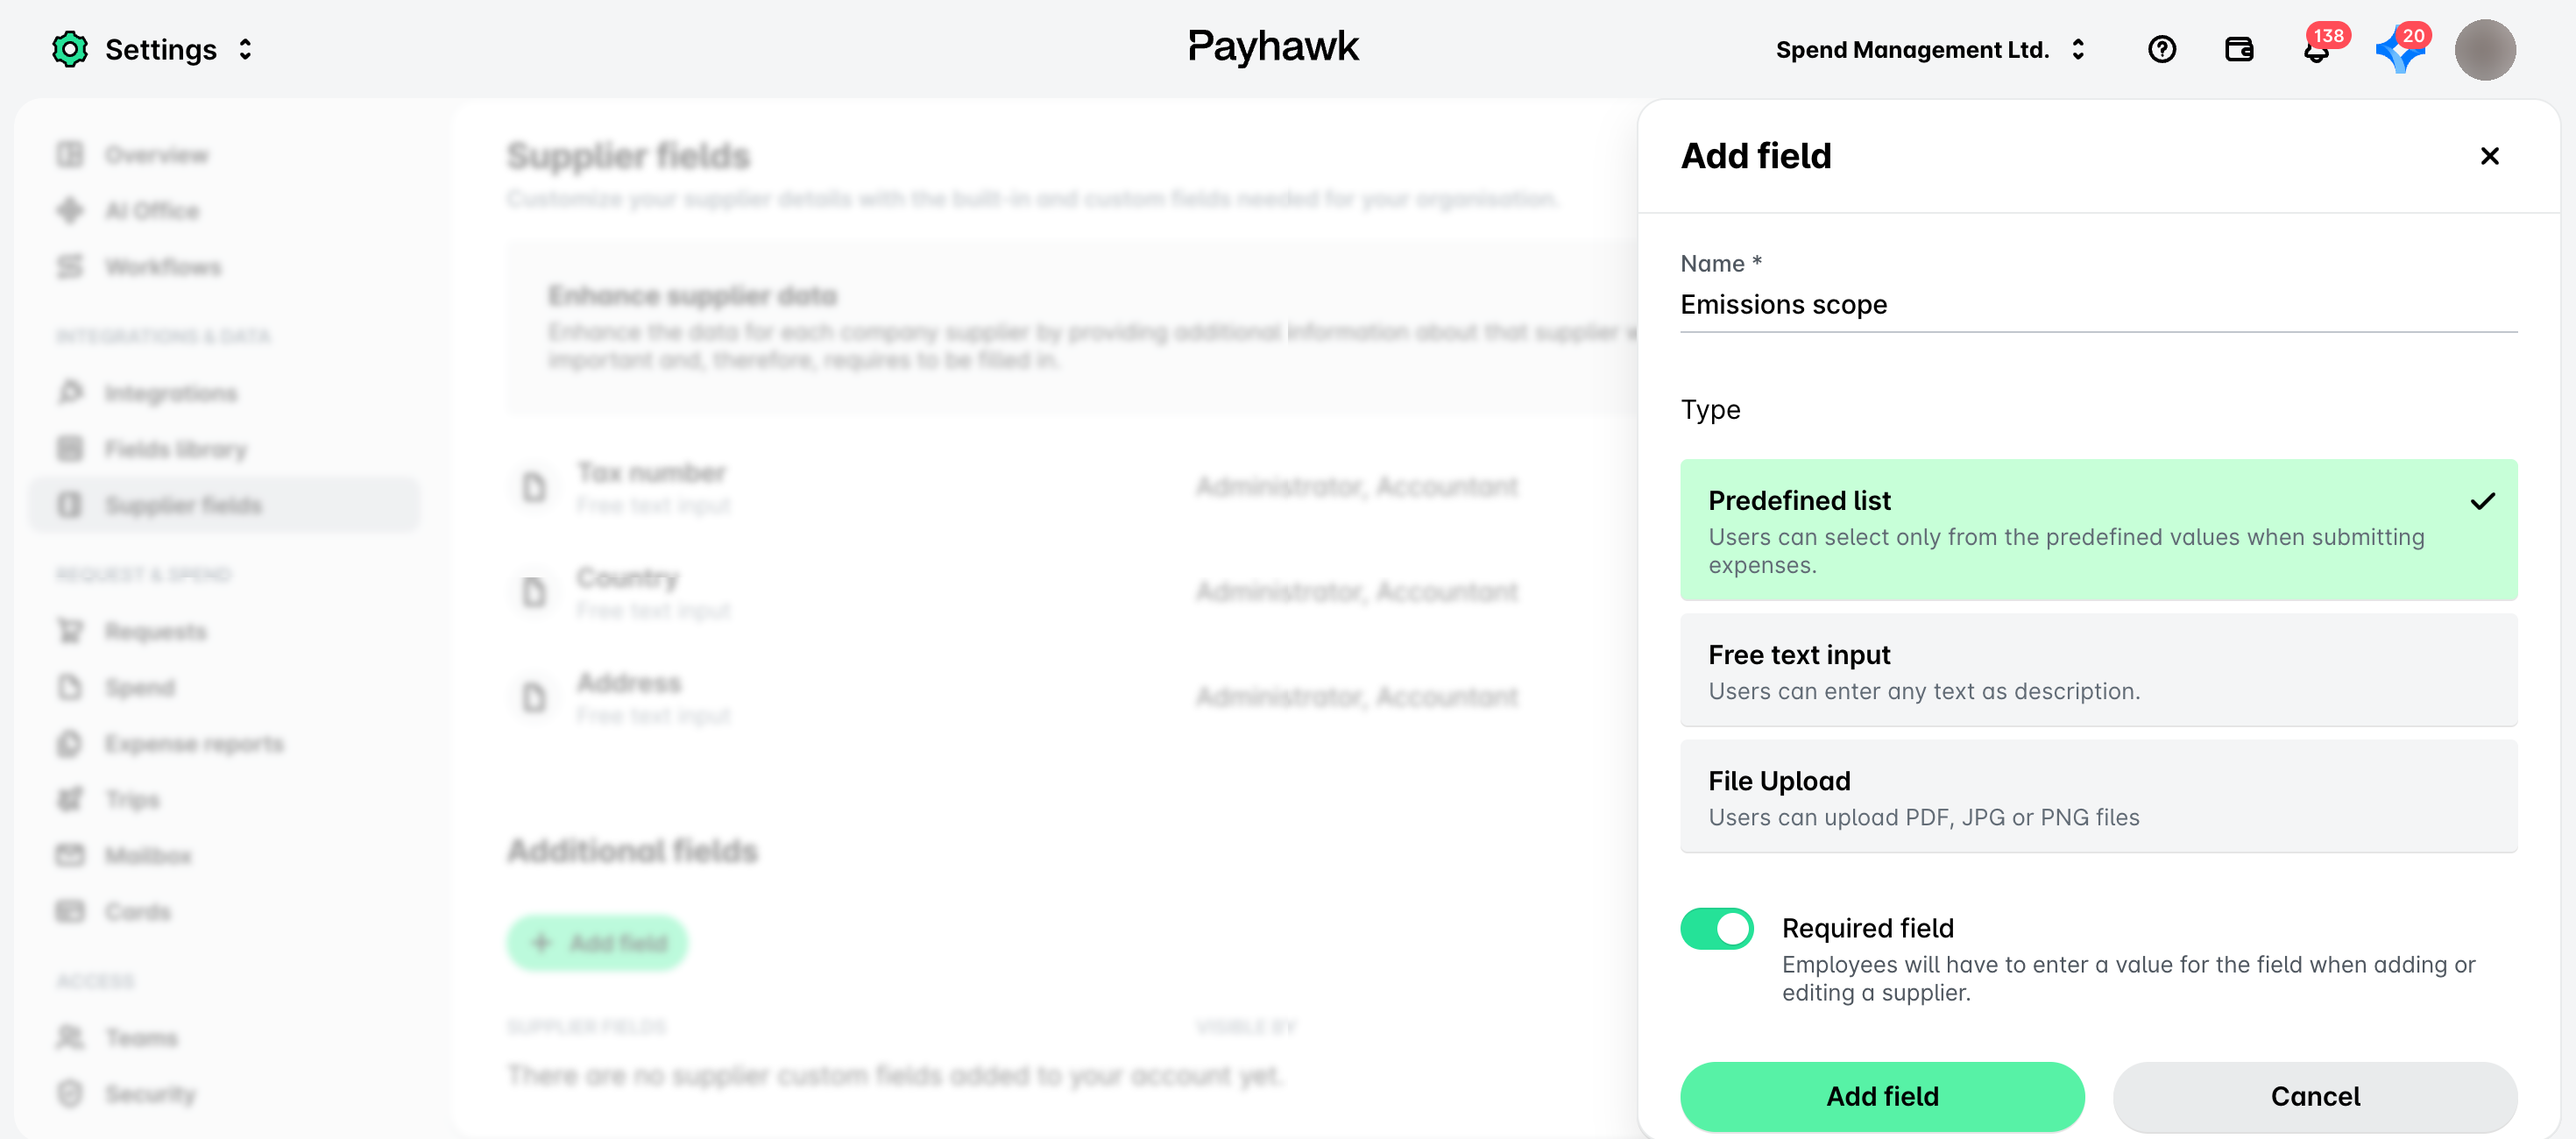Open notifications bell with 138 badge
The height and width of the screenshot is (1139, 2576).
[2316, 49]
